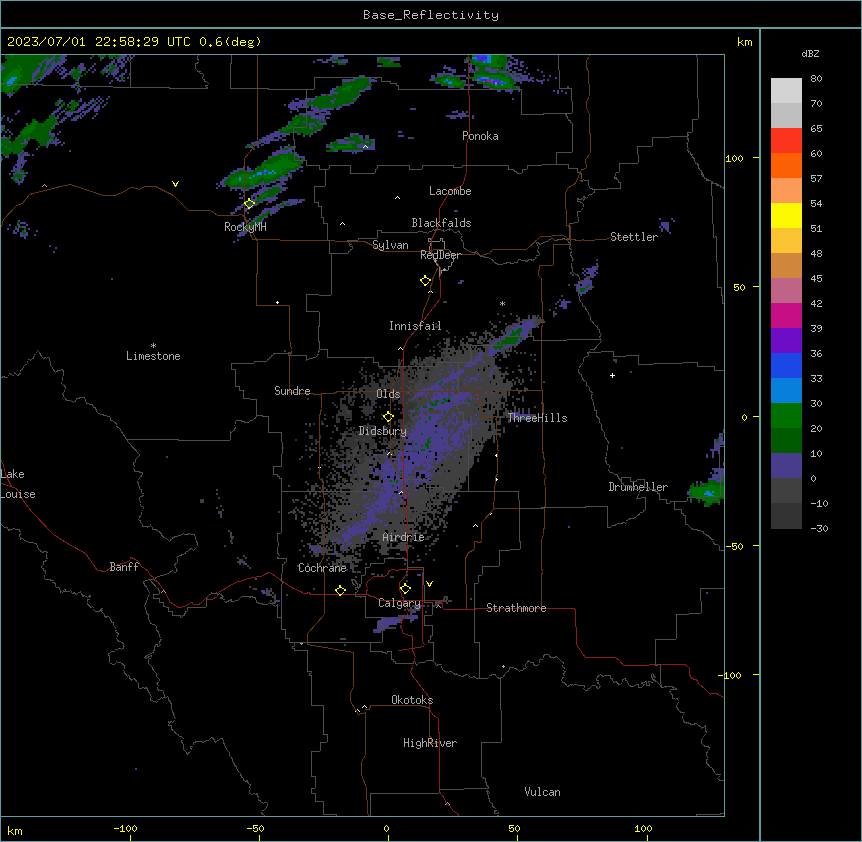Select the yellow legend swatch between 54 and 51
The height and width of the screenshot is (842, 862).
(x=786, y=215)
